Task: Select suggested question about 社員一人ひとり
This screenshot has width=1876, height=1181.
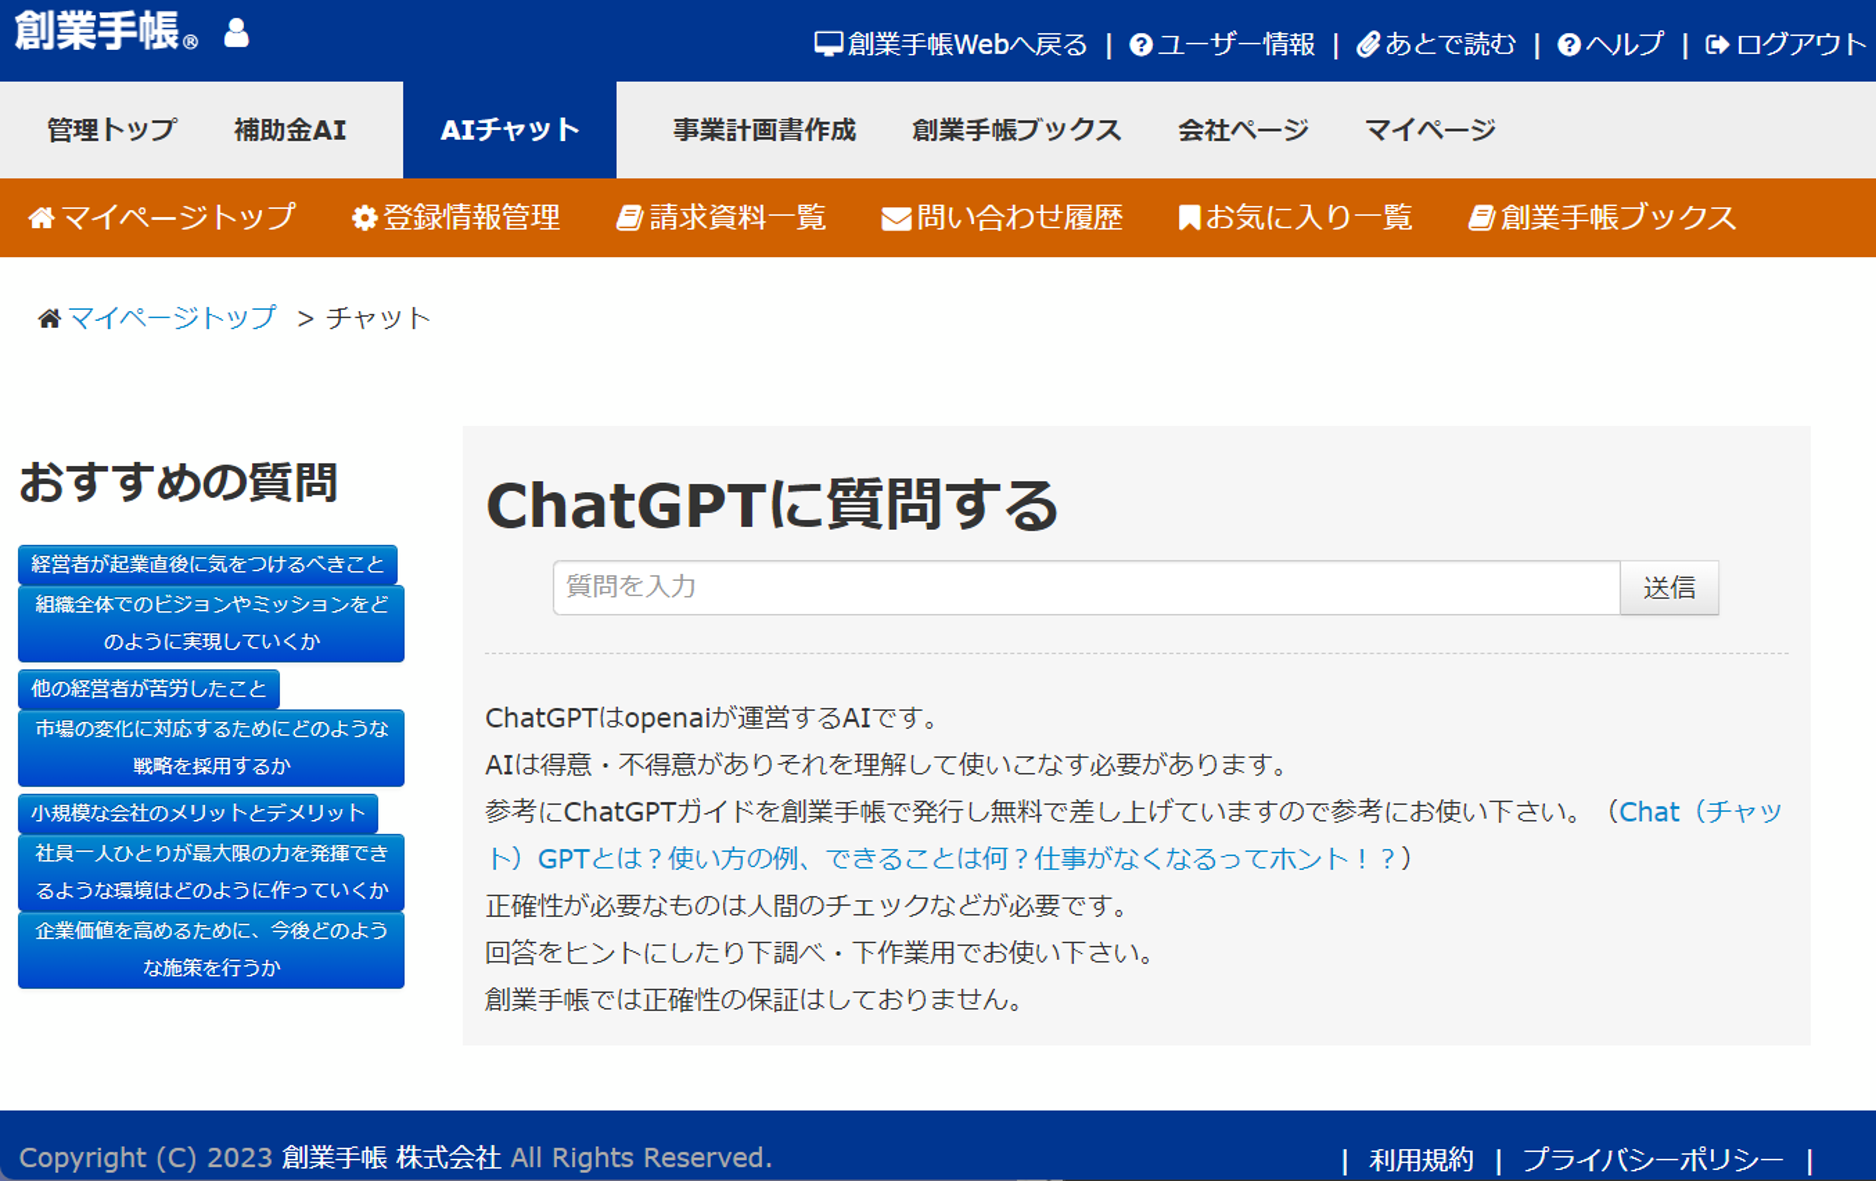Action: pyautogui.click(x=211, y=872)
